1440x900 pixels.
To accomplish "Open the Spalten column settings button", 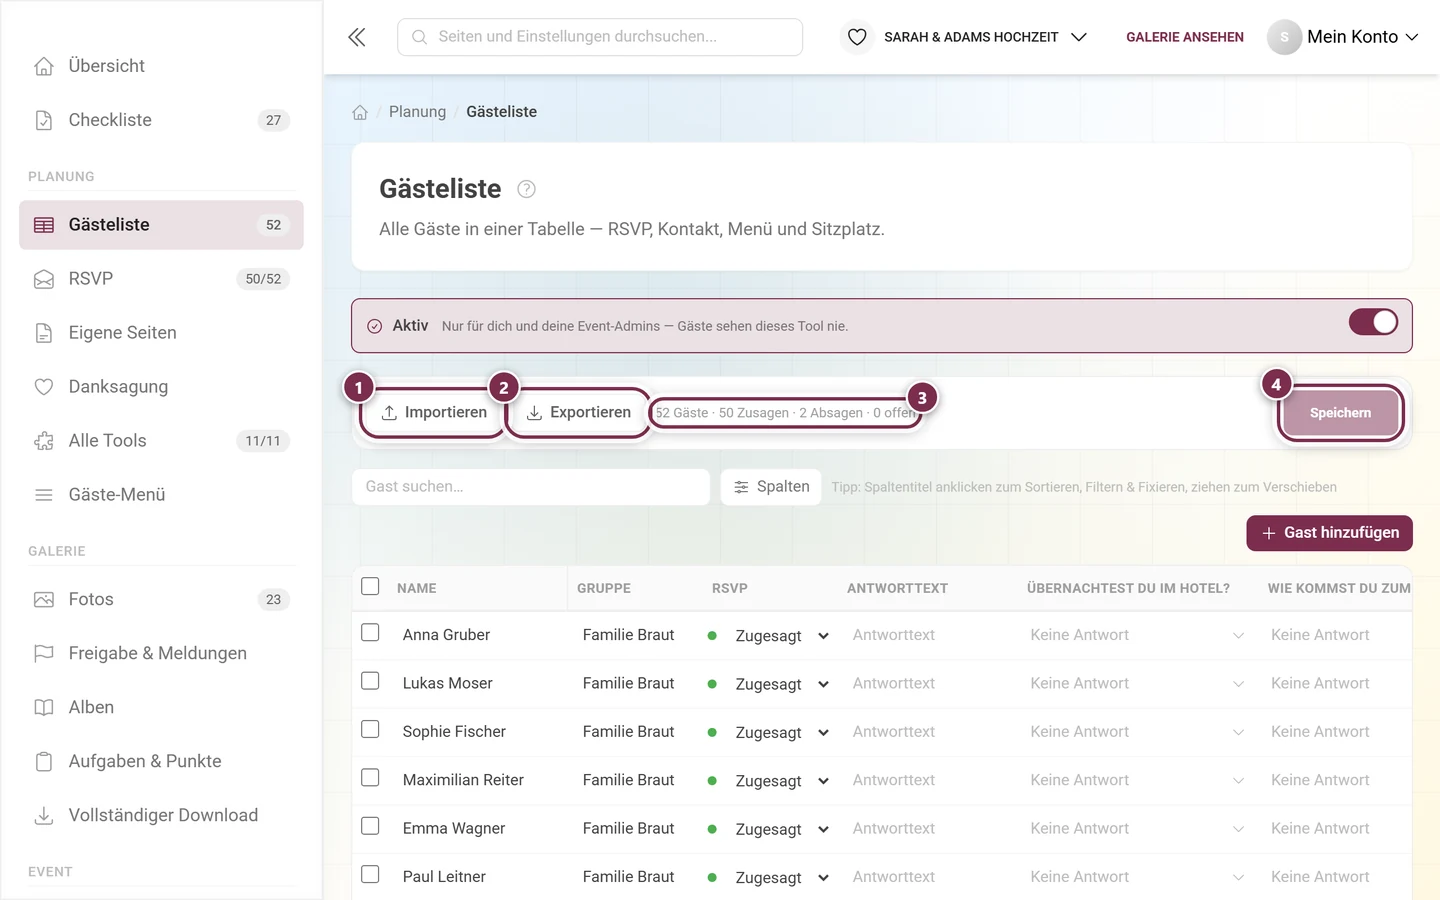I will (x=771, y=487).
